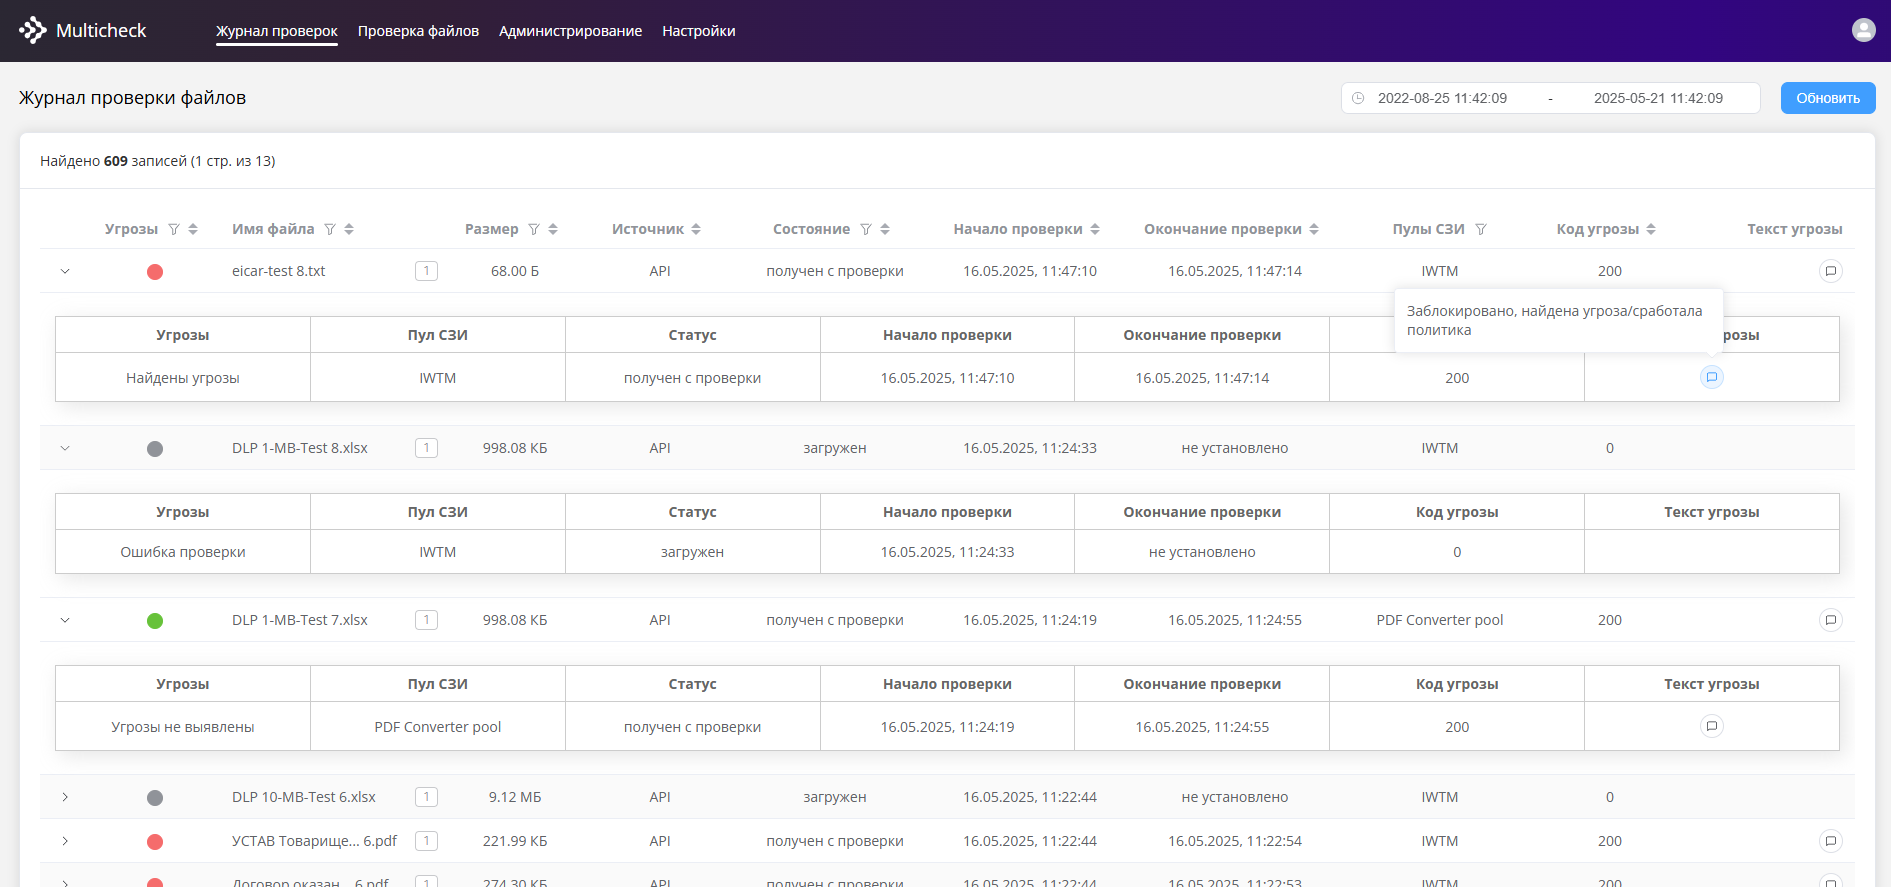Click the count badge next to DLP 10-MB-Test 6.xlsx

(426, 796)
